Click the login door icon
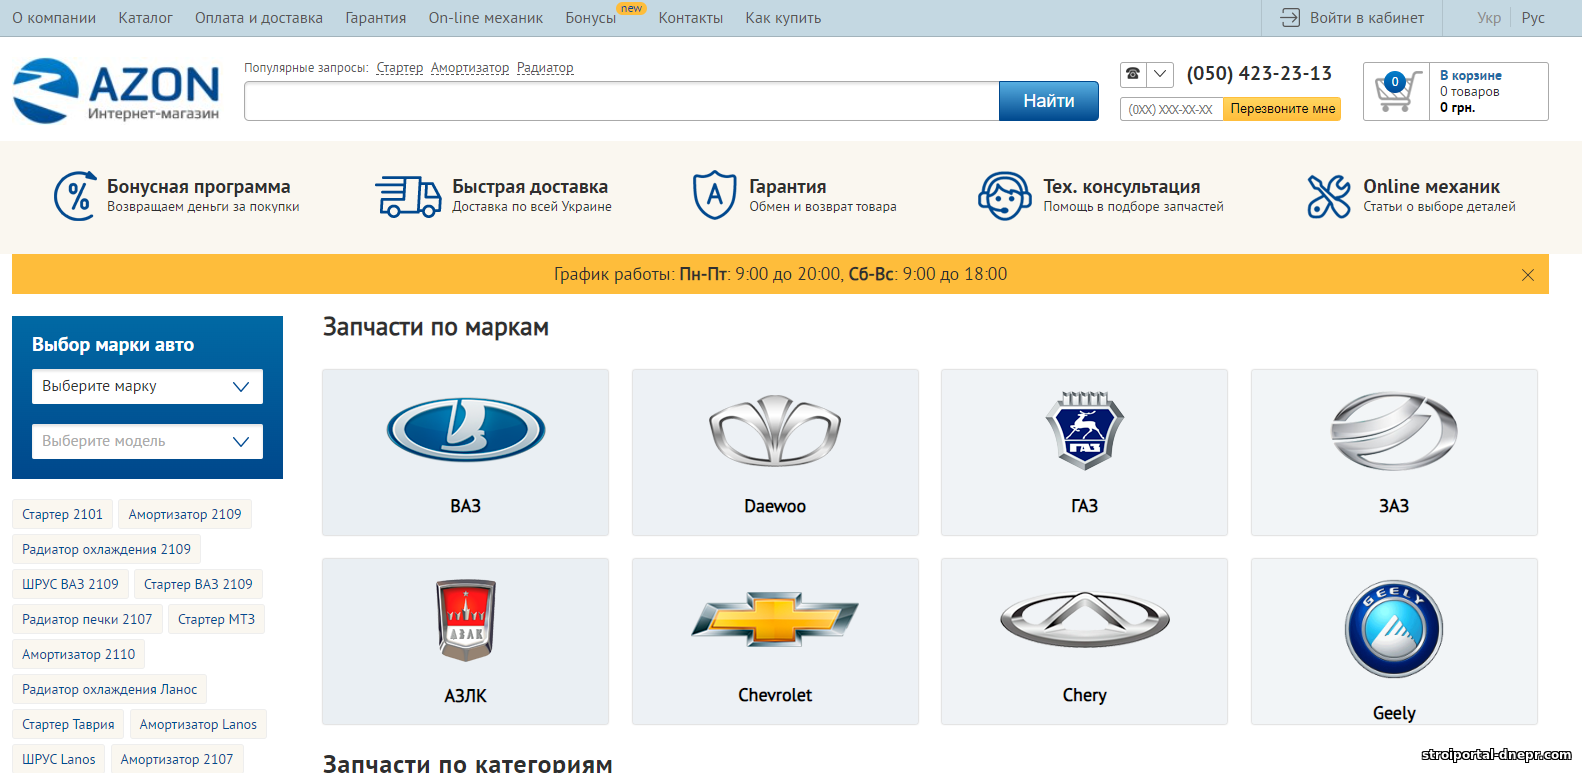The width and height of the screenshot is (1582, 773). [1290, 18]
